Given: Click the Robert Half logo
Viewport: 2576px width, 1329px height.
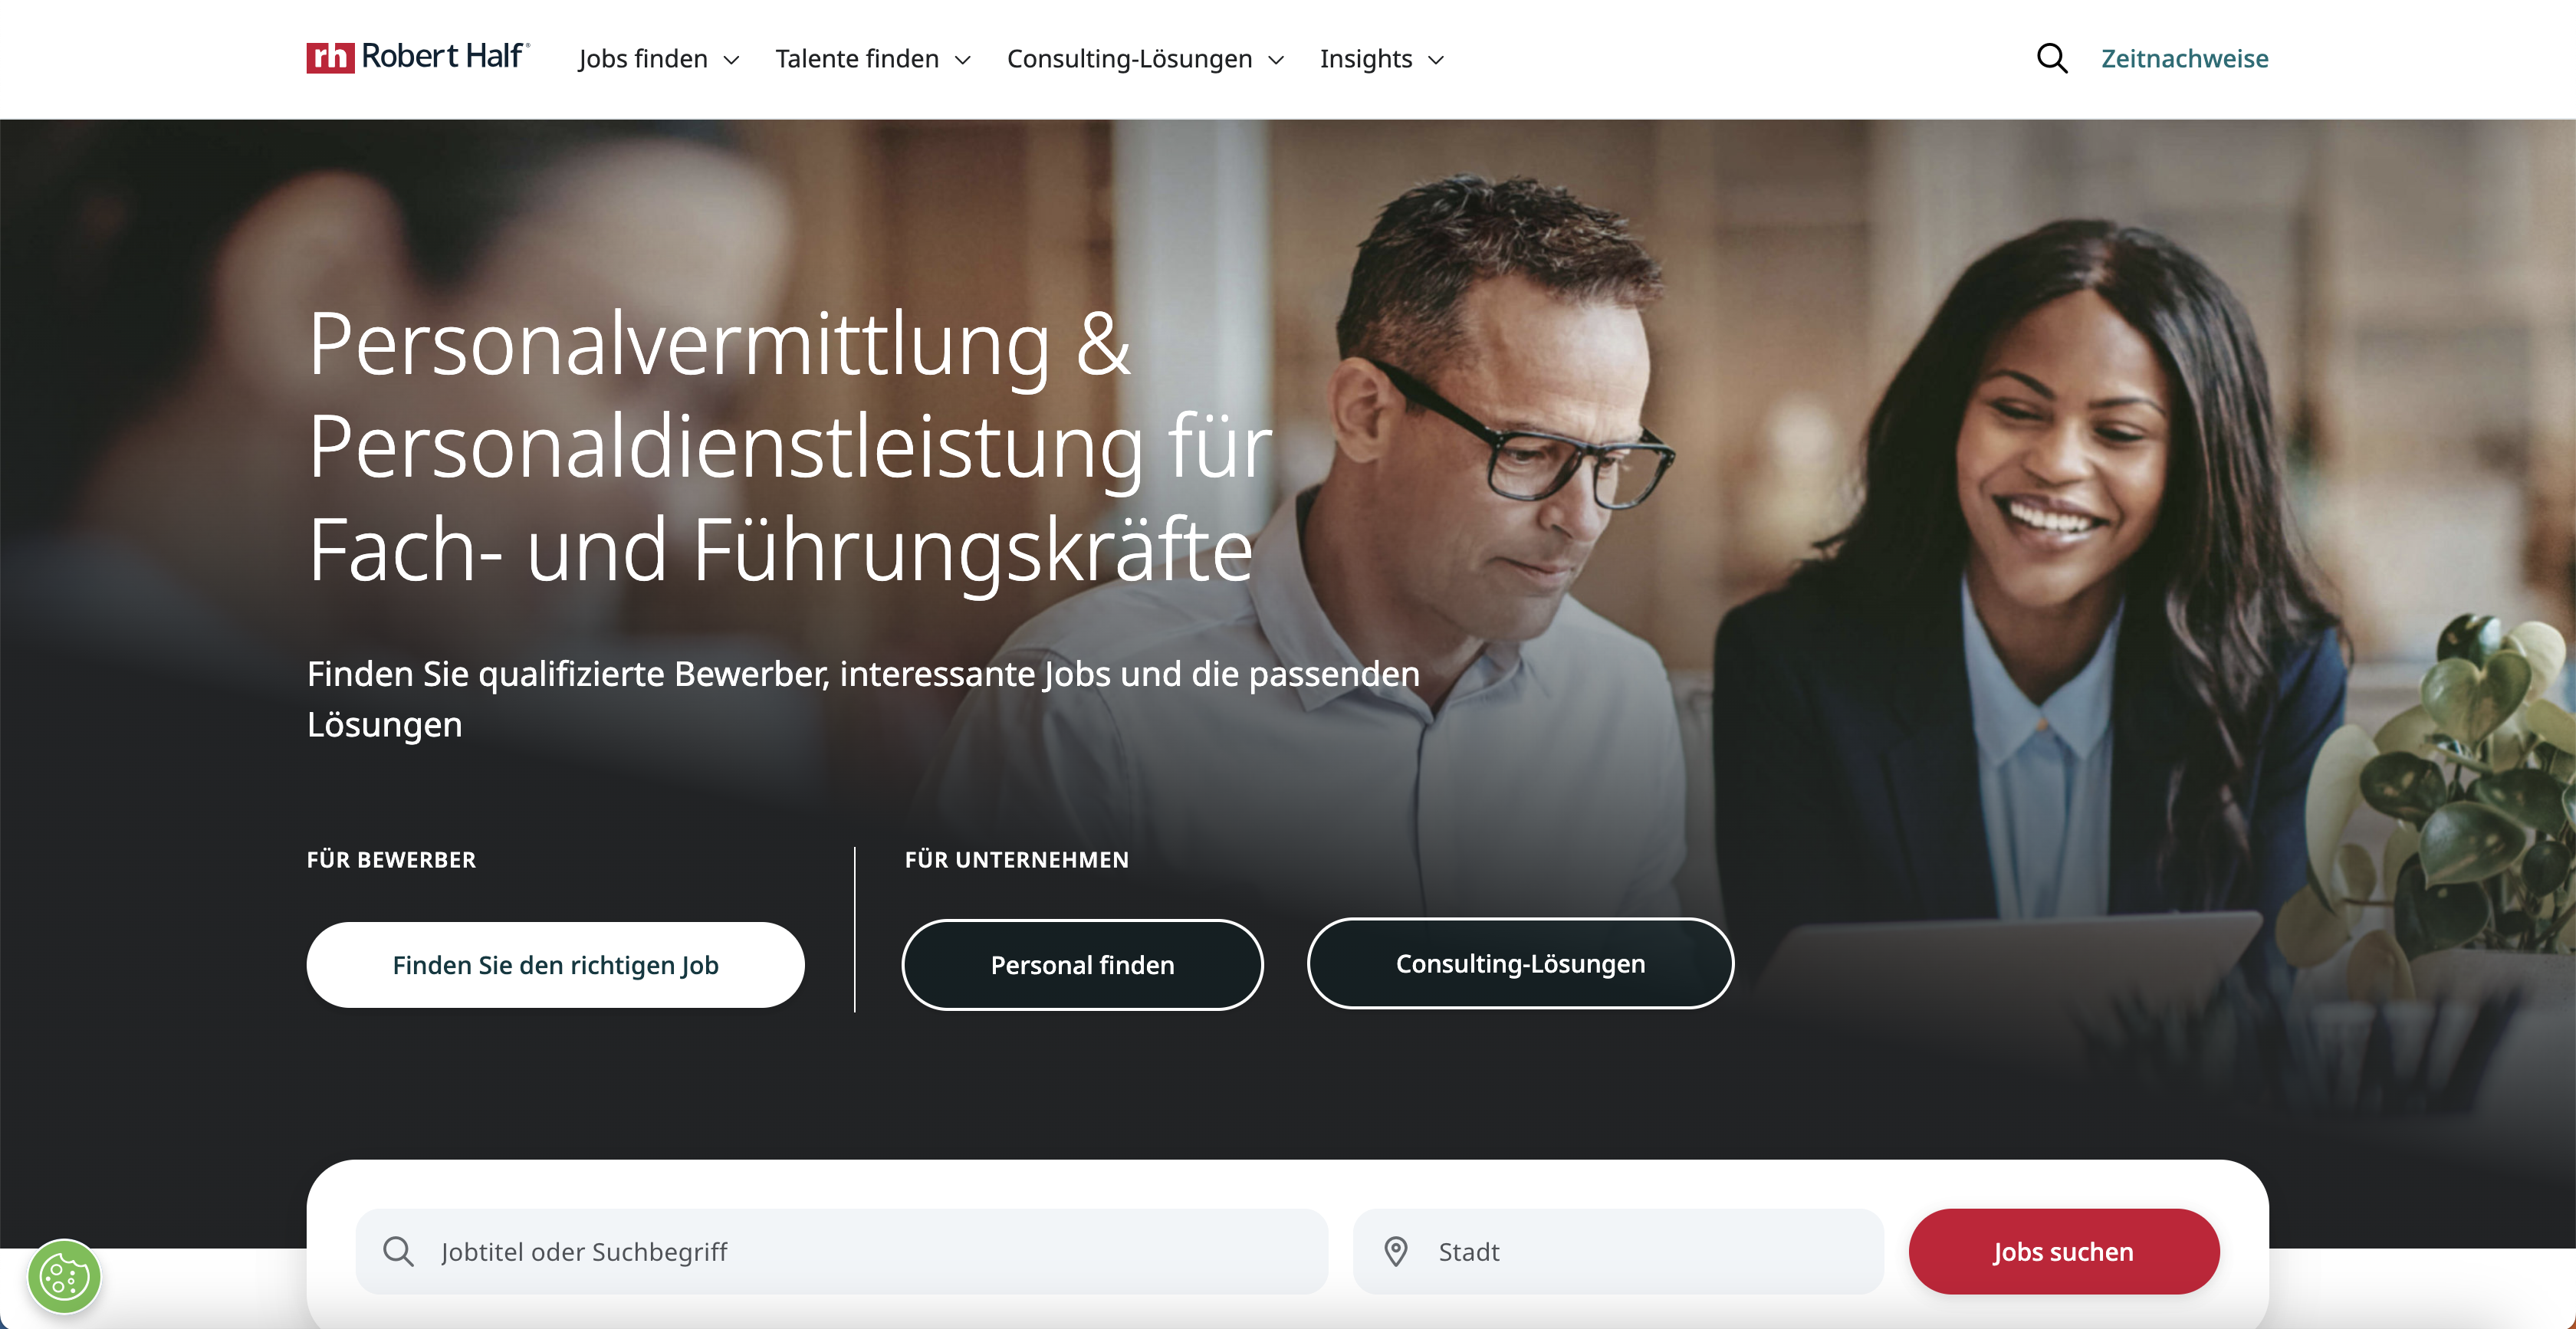Looking at the screenshot, I should click(418, 58).
